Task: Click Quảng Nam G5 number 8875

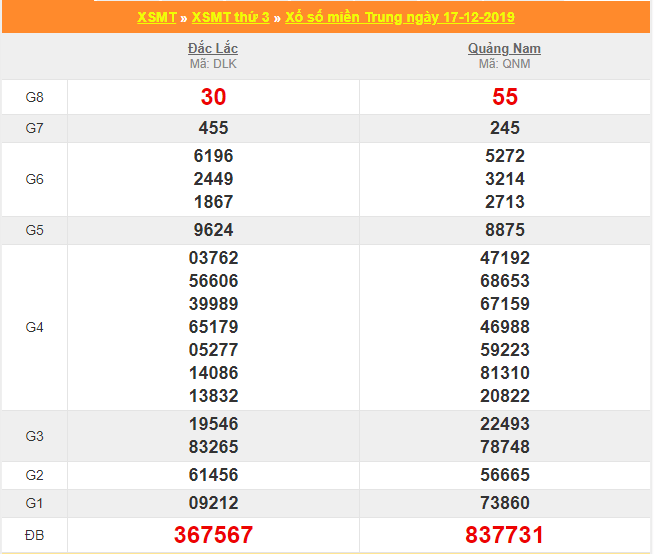Action: (505, 230)
